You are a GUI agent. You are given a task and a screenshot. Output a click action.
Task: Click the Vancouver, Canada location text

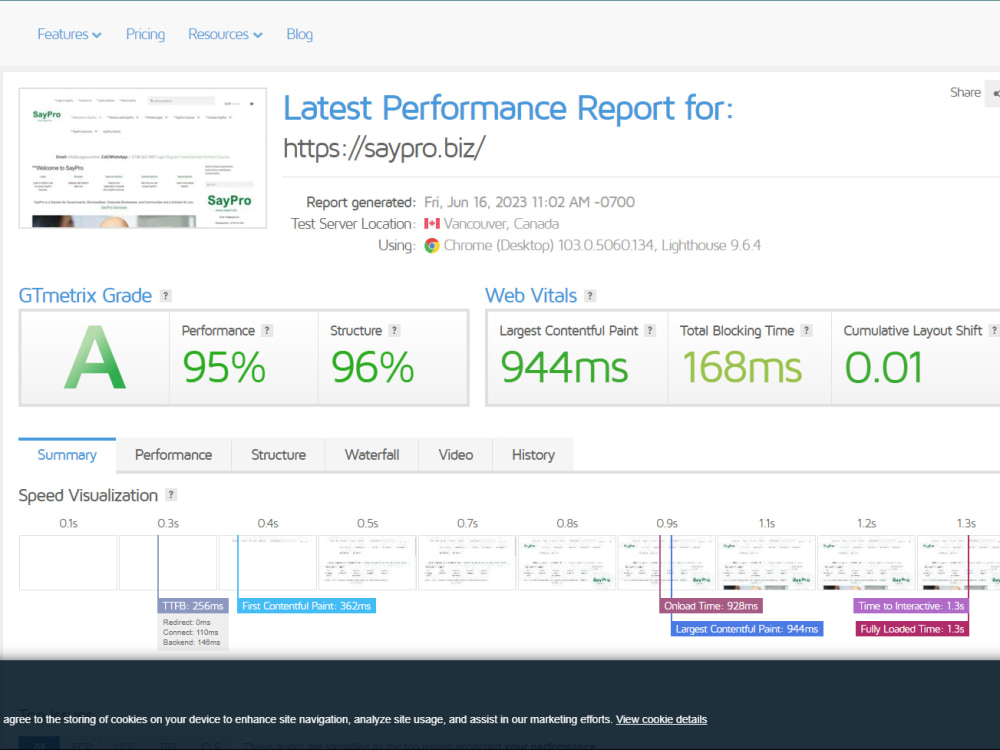[x=501, y=224]
